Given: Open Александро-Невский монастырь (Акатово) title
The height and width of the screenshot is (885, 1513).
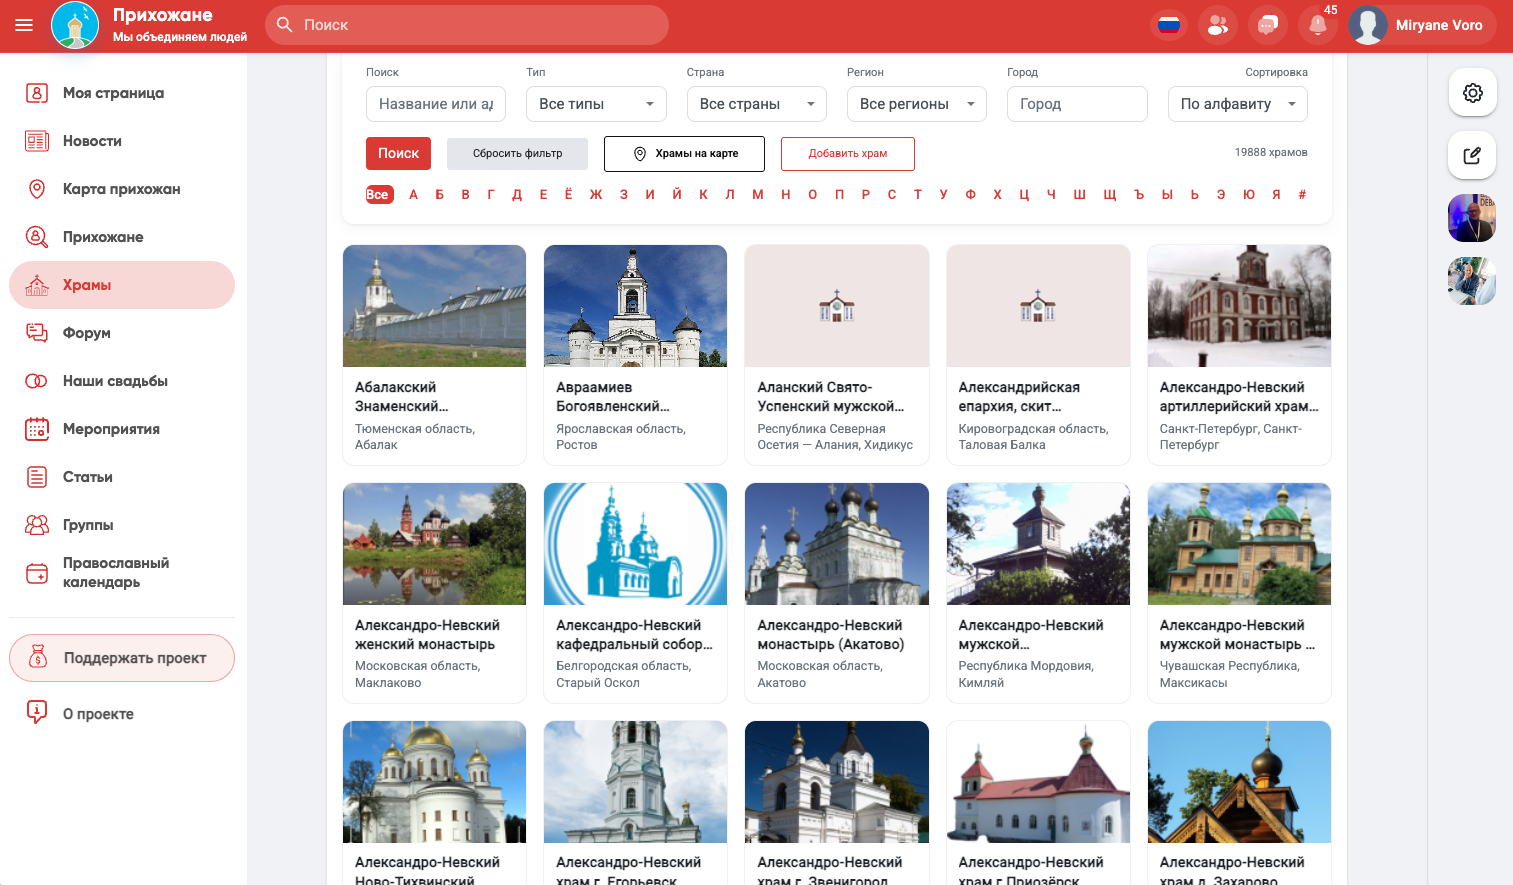Looking at the screenshot, I should (x=831, y=635).
